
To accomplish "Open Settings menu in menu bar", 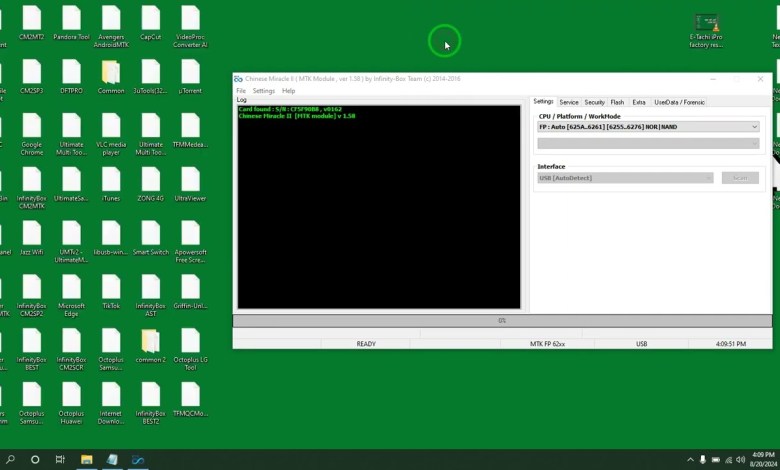I will [x=264, y=91].
